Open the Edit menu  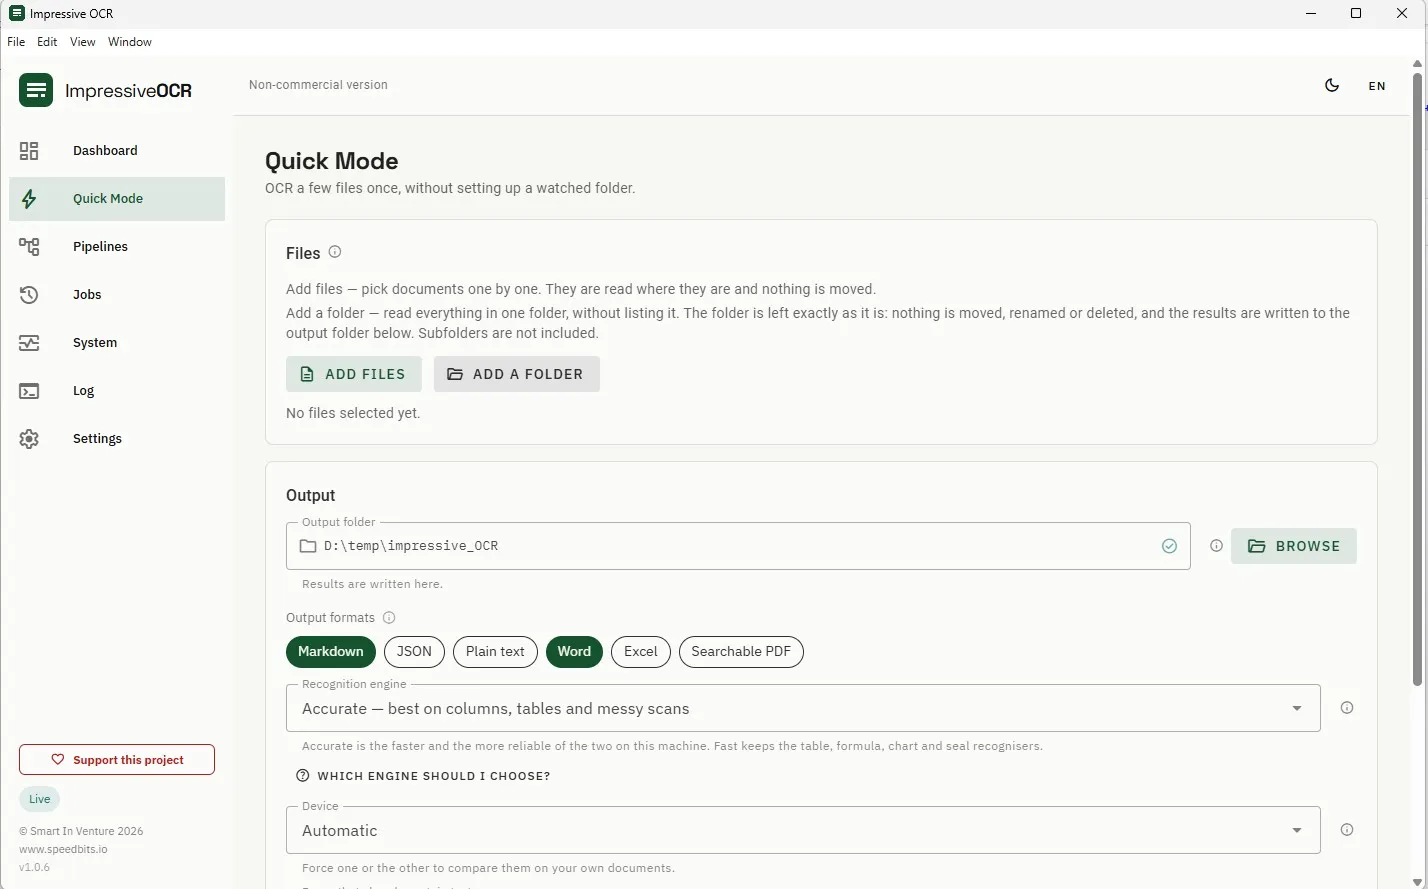(47, 42)
